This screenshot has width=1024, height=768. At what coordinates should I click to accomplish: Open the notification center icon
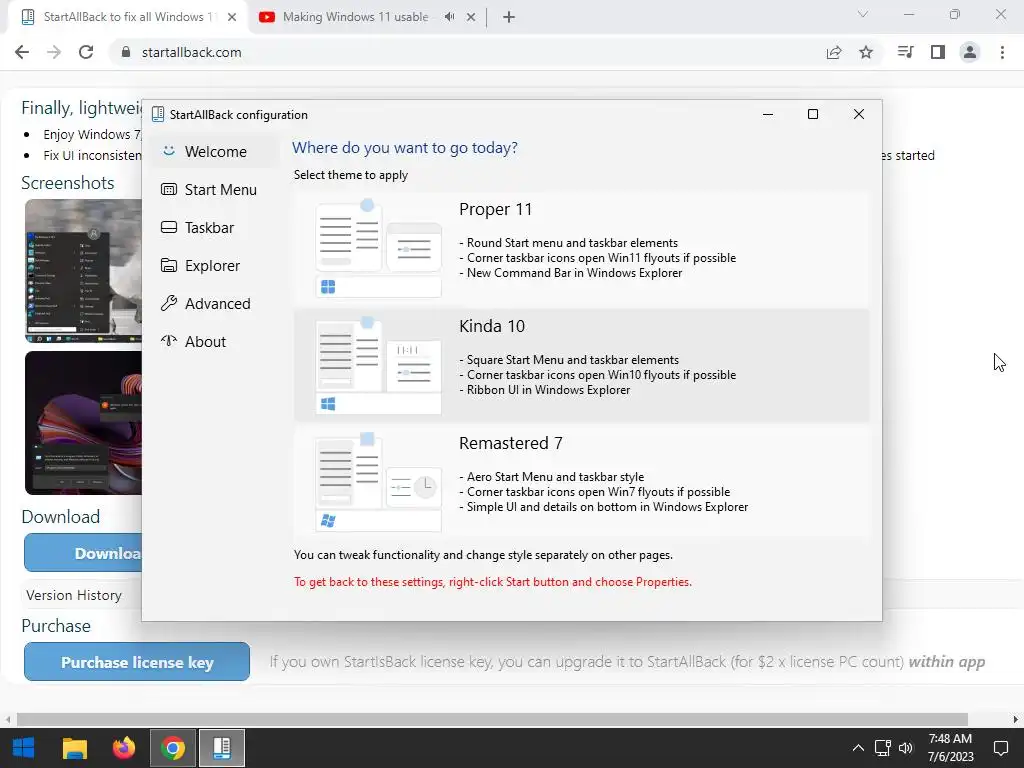click(1001, 748)
